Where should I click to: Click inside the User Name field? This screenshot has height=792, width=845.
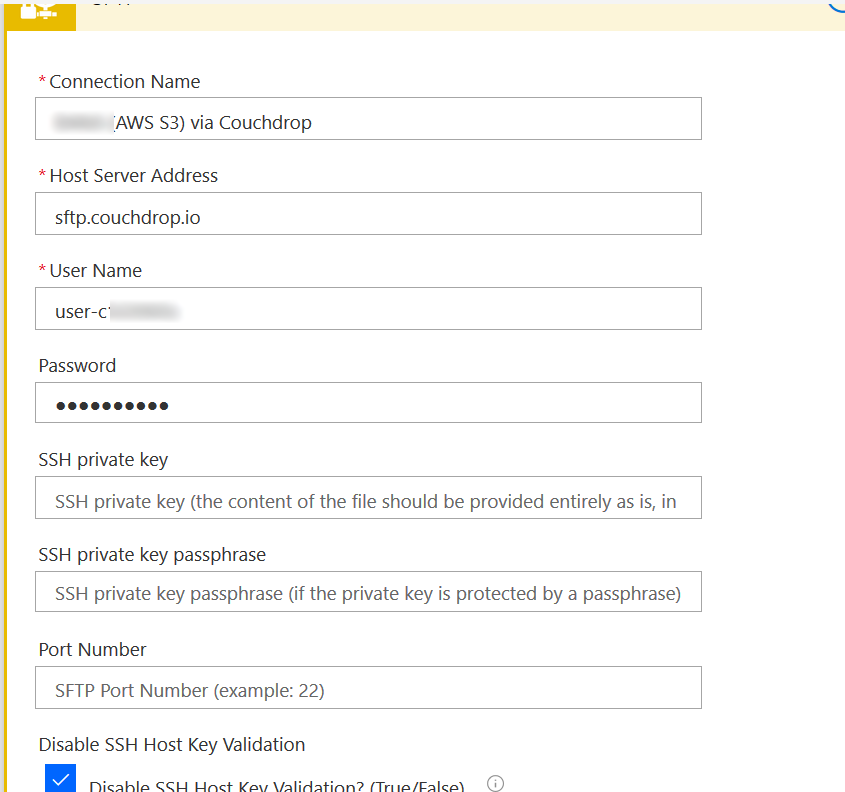coord(368,308)
